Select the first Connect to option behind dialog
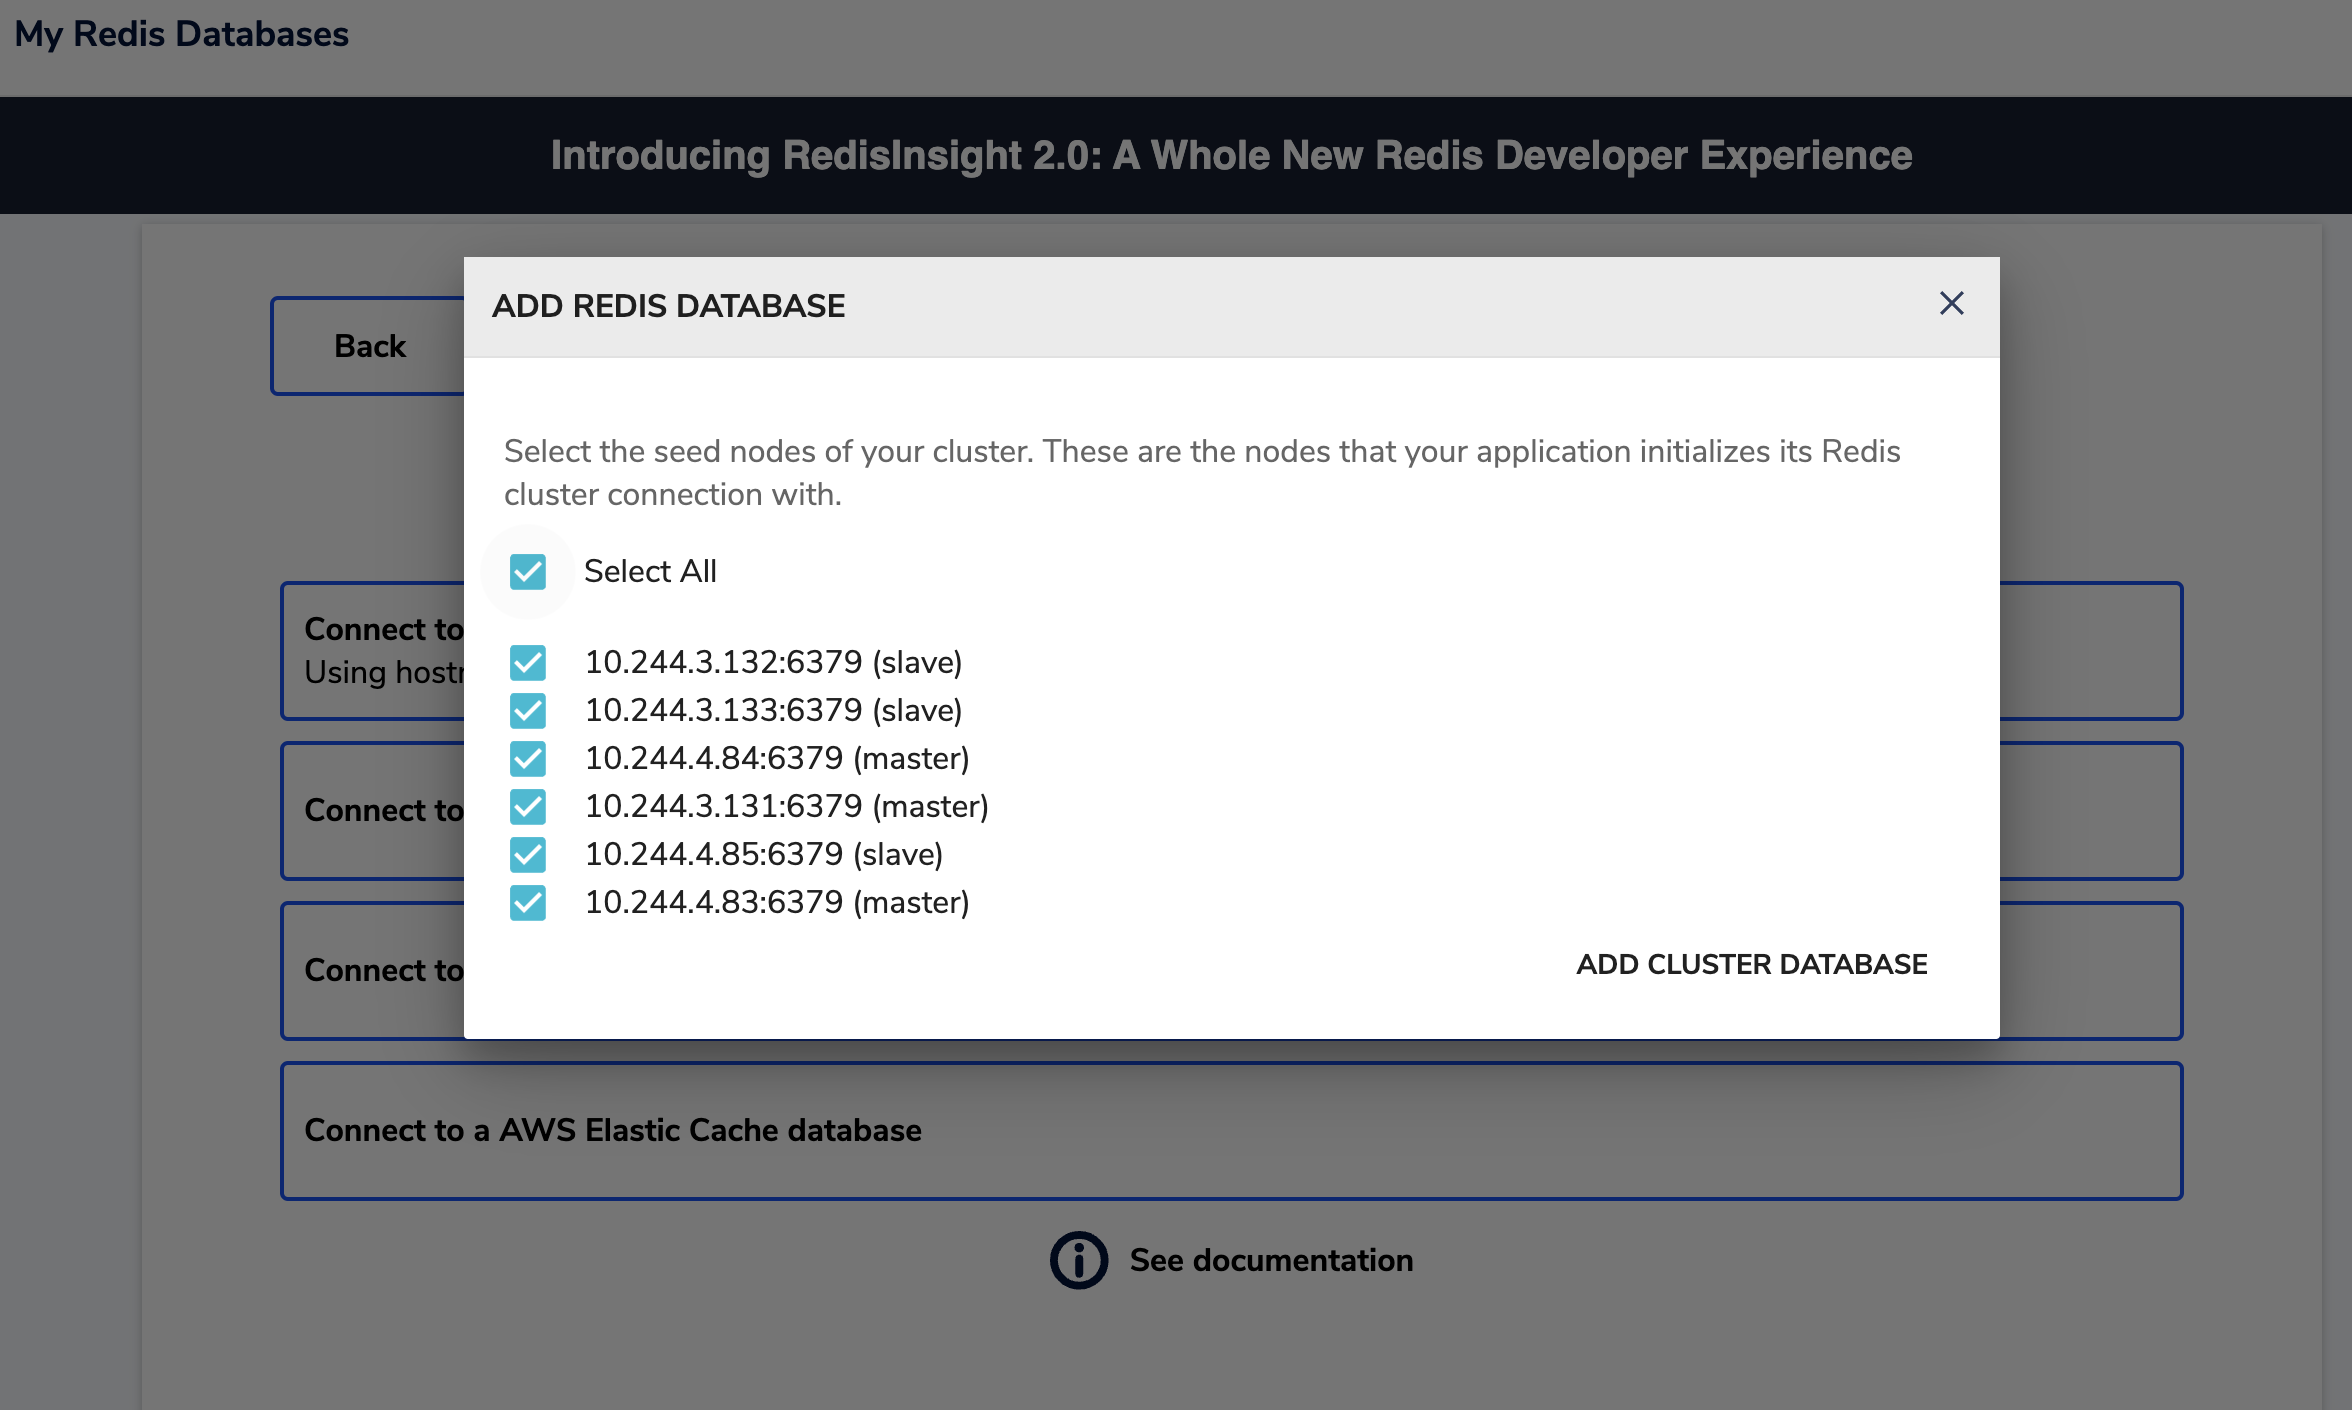This screenshot has width=2352, height=1410. [x=380, y=650]
